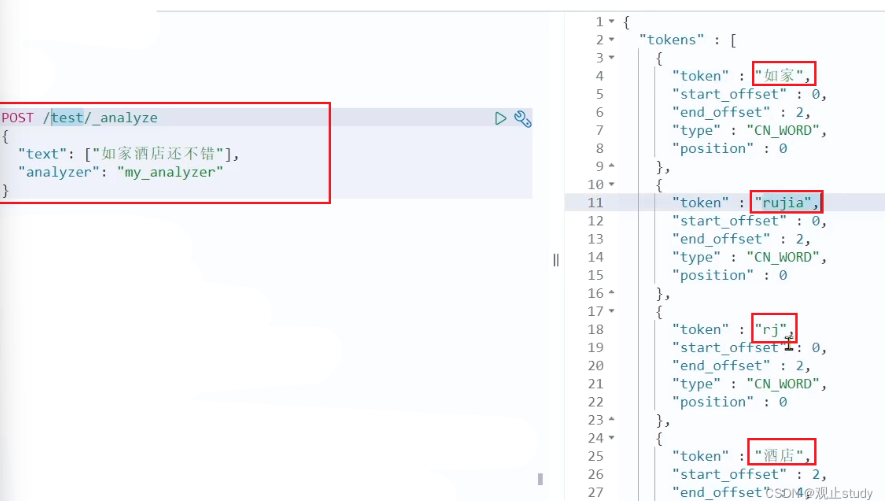
Task: Click the "如家酒店还不错" text value in the request
Action: [158, 154]
